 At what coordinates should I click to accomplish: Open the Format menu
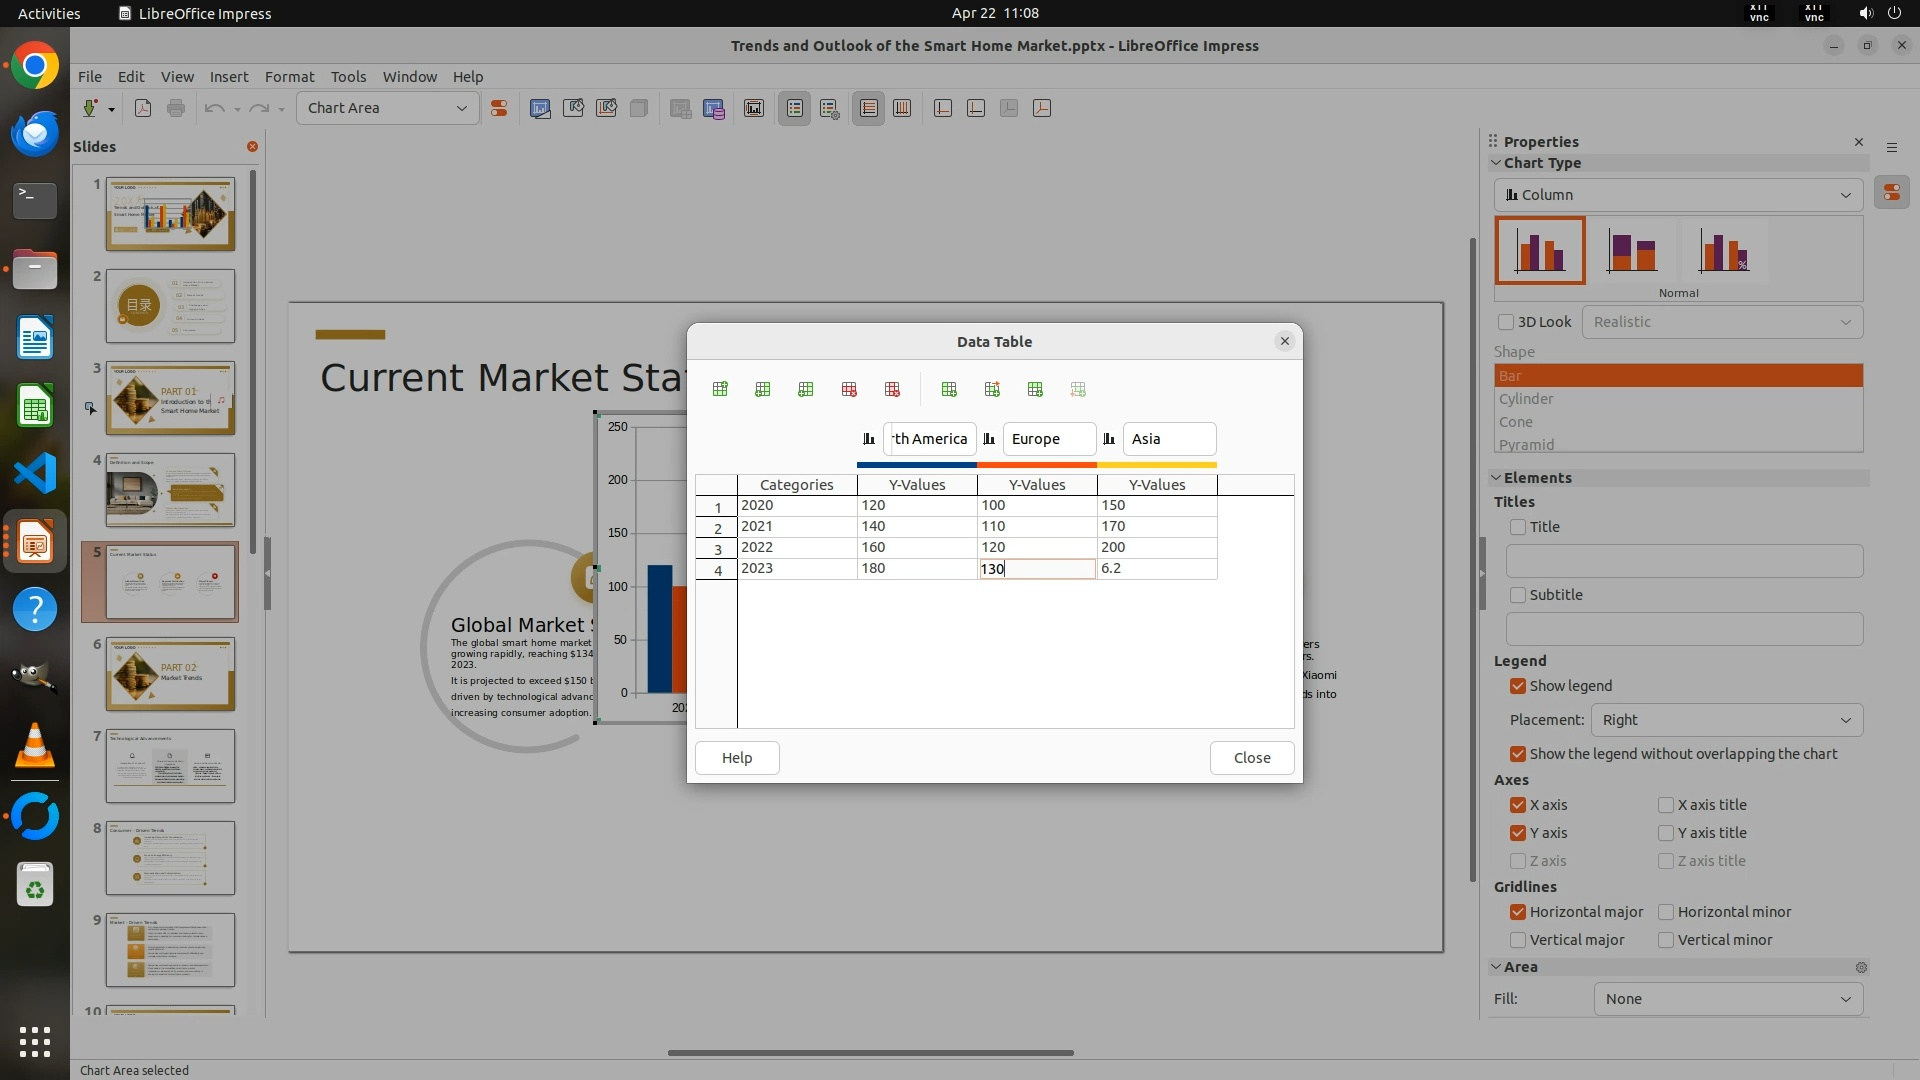pyautogui.click(x=289, y=77)
